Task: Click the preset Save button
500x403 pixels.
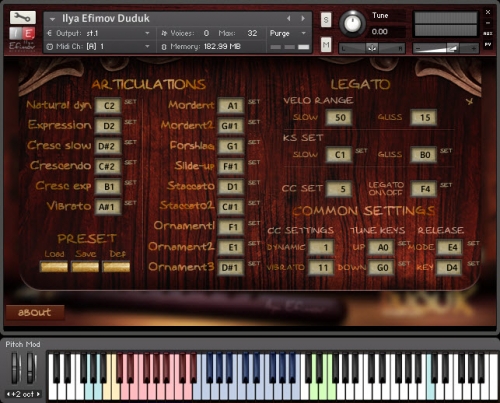Action: [85, 267]
